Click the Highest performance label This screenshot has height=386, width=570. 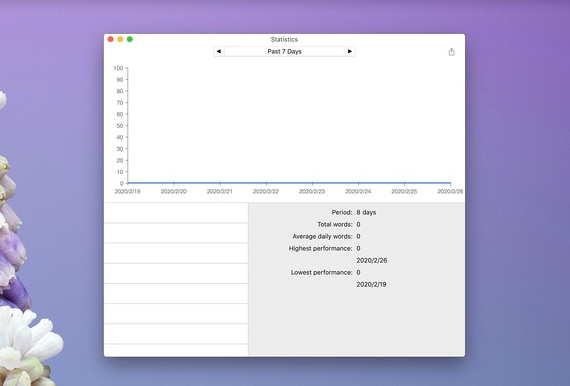click(320, 248)
